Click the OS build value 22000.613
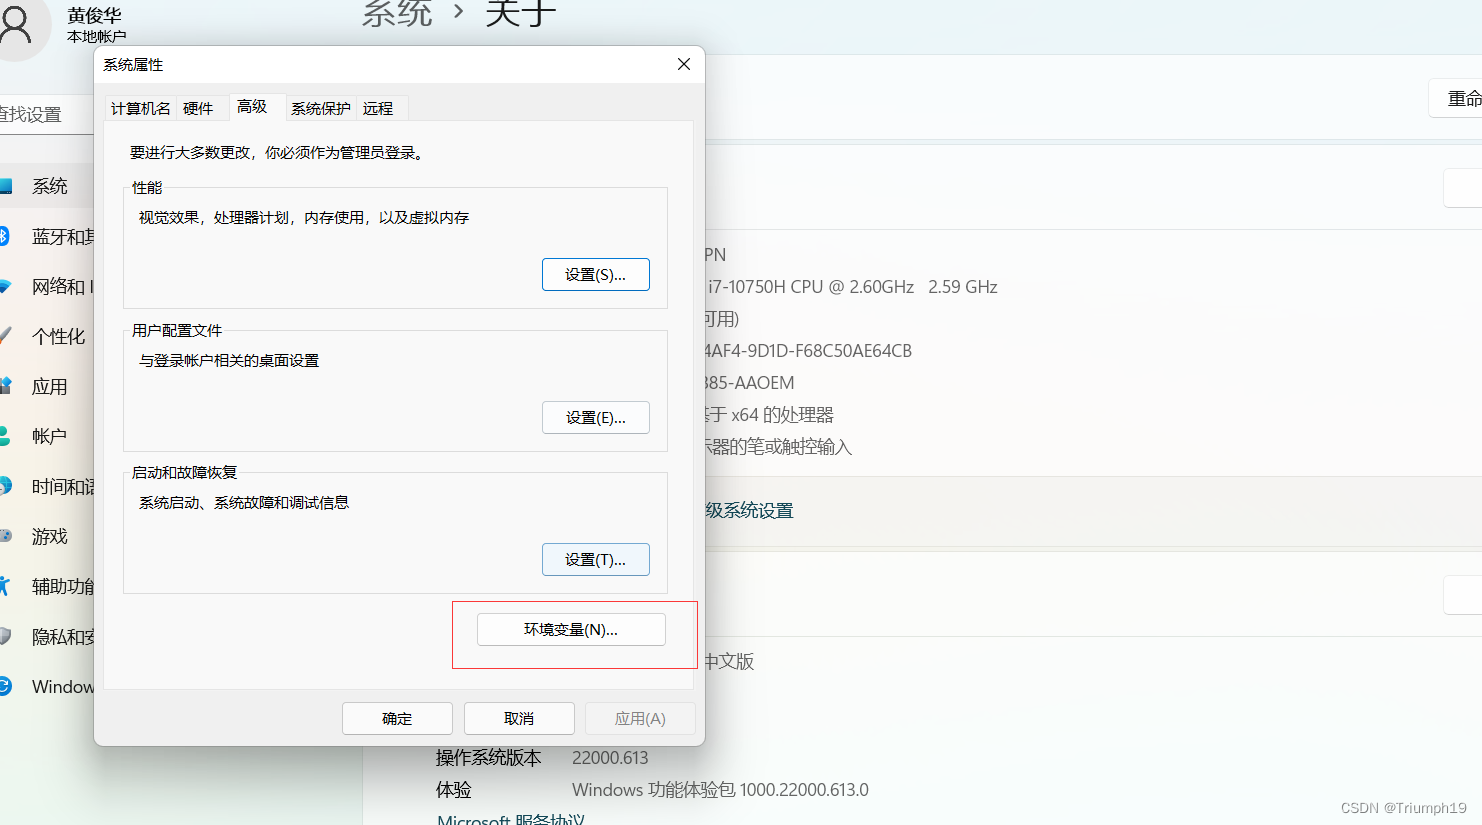This screenshot has width=1482, height=825. 610,758
